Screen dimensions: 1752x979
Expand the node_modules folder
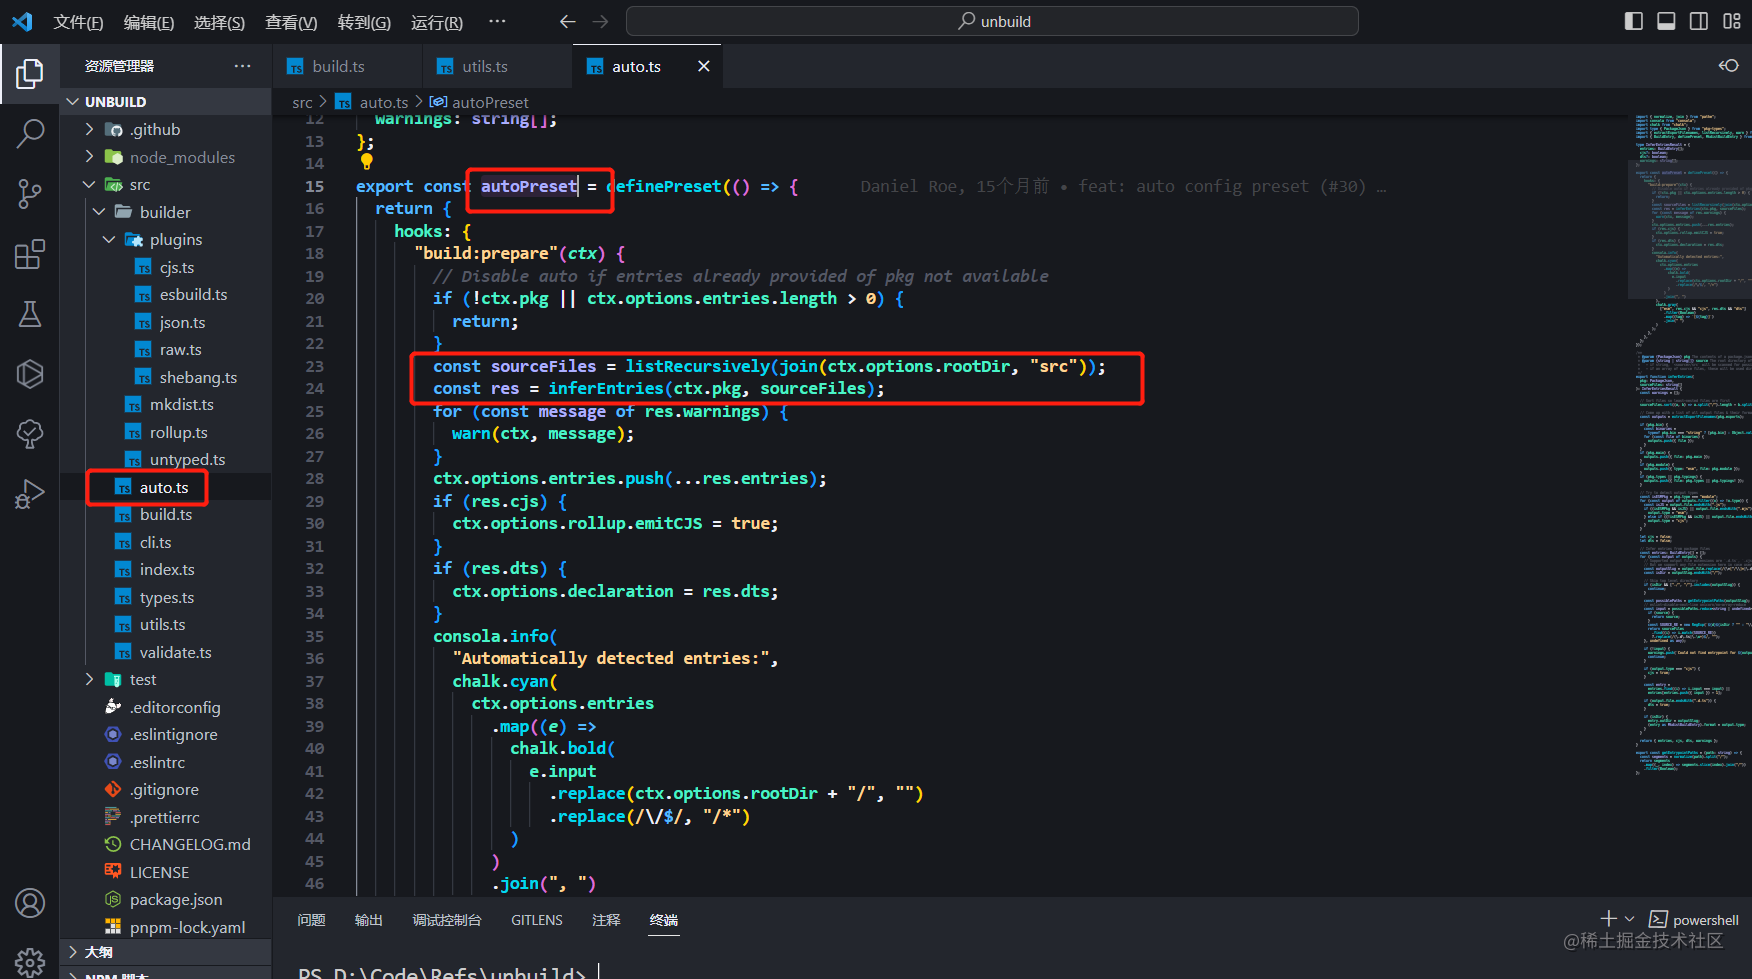coord(166,157)
